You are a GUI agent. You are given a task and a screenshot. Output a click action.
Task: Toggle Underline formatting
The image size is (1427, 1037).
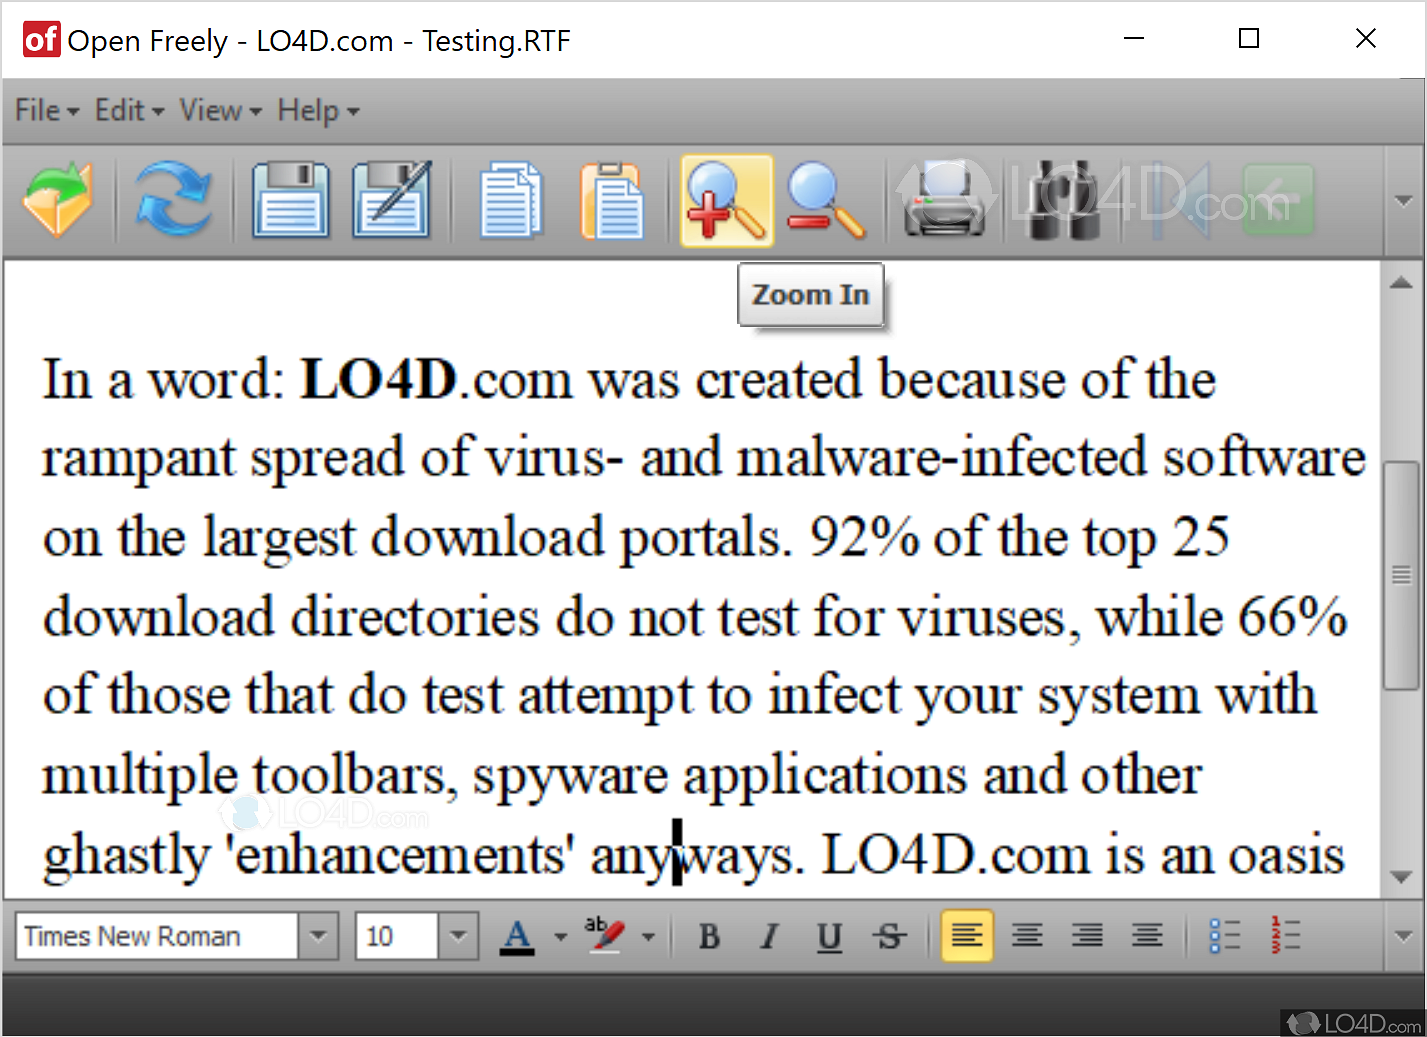pos(829,937)
